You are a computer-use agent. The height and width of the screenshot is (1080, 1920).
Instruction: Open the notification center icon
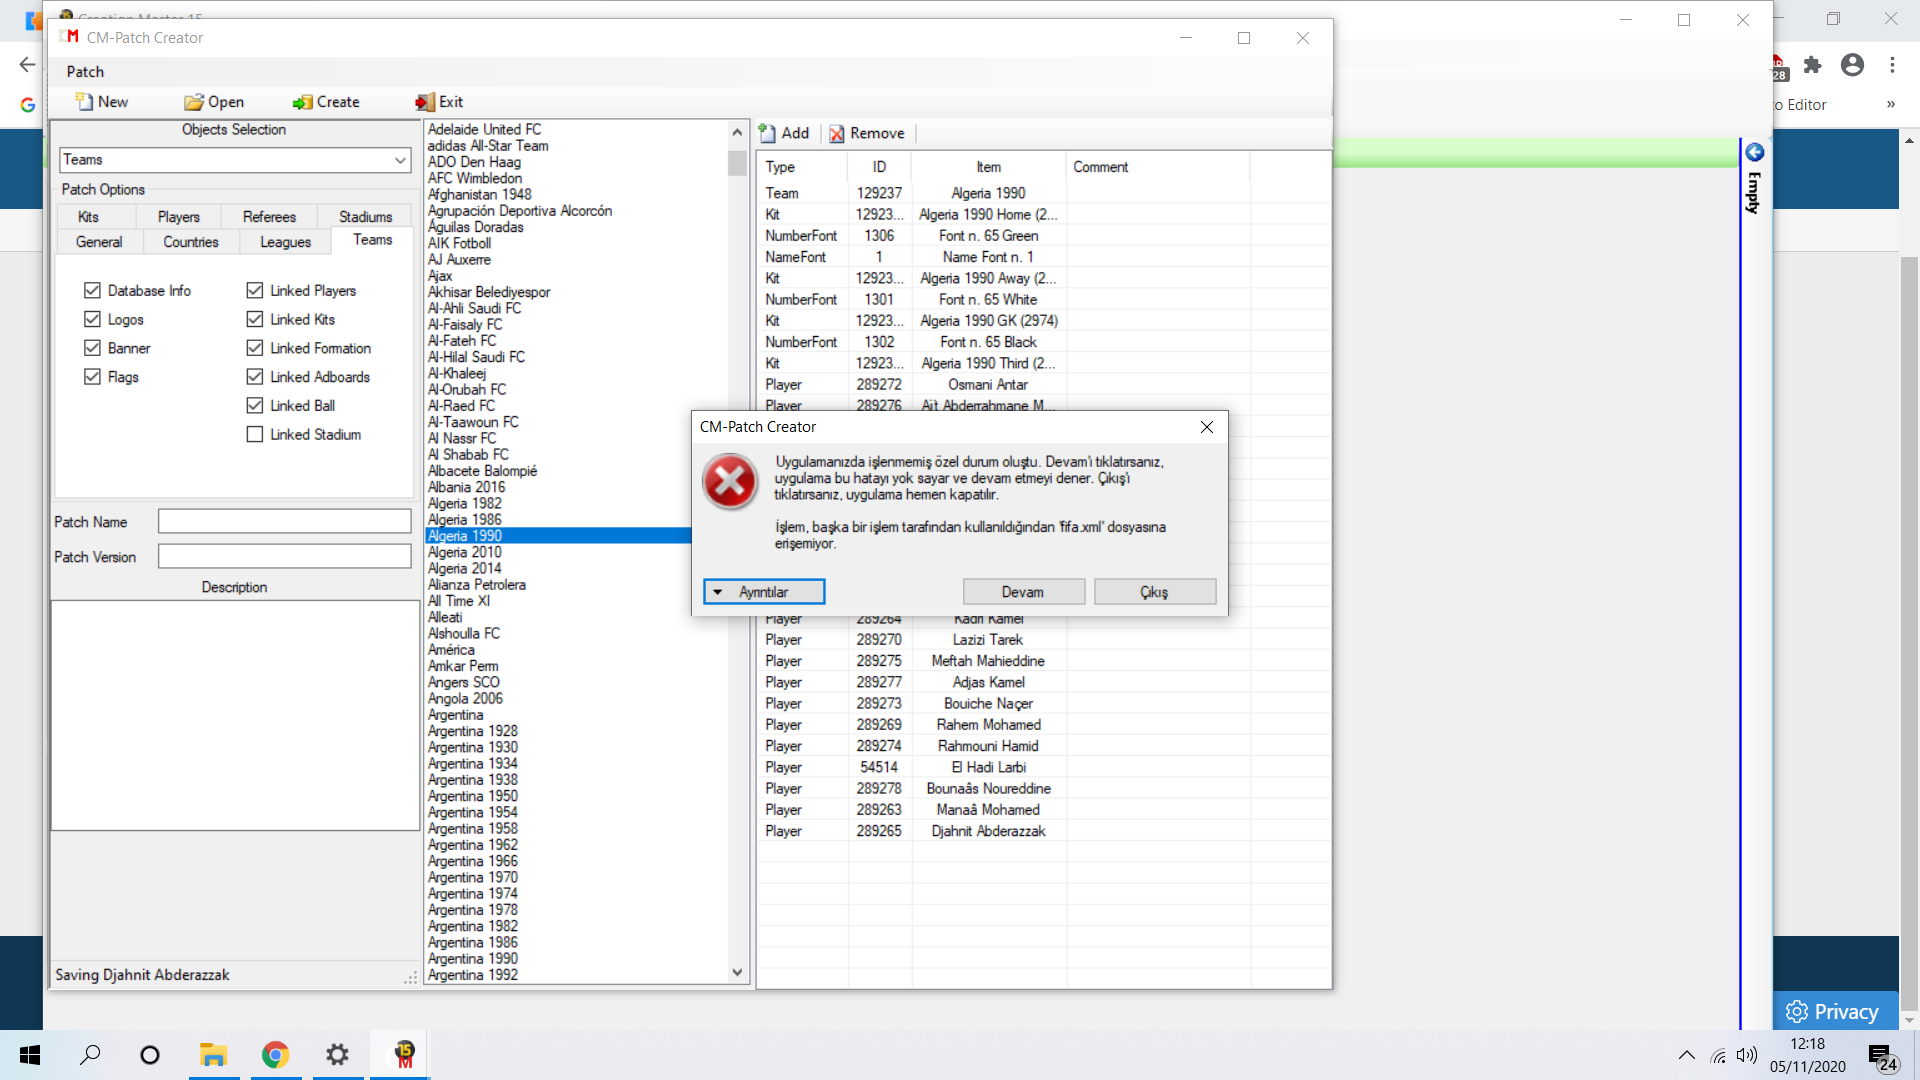pyautogui.click(x=1883, y=1057)
